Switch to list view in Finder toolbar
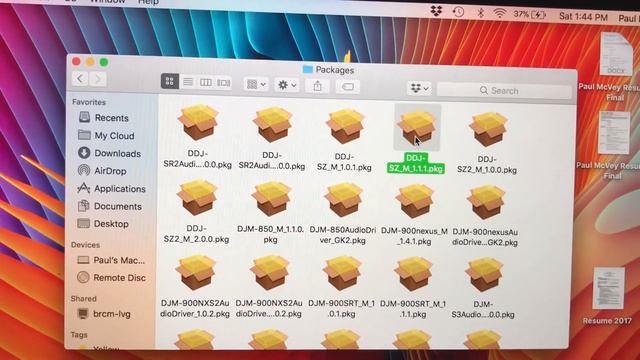The width and height of the screenshot is (640, 360). 188,82
